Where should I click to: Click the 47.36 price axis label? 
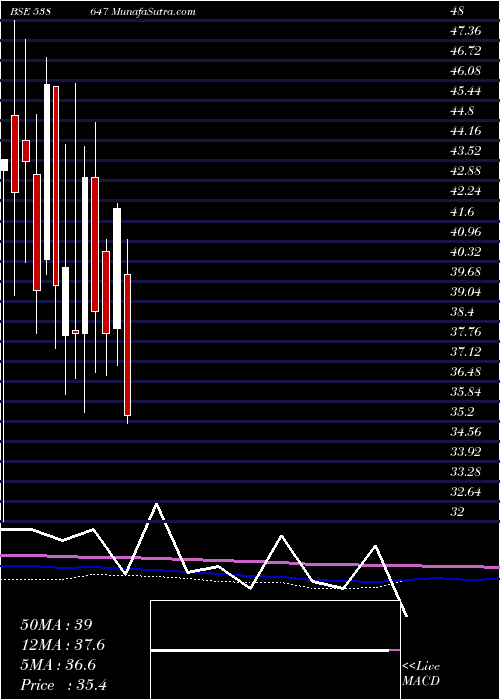pos(465,31)
